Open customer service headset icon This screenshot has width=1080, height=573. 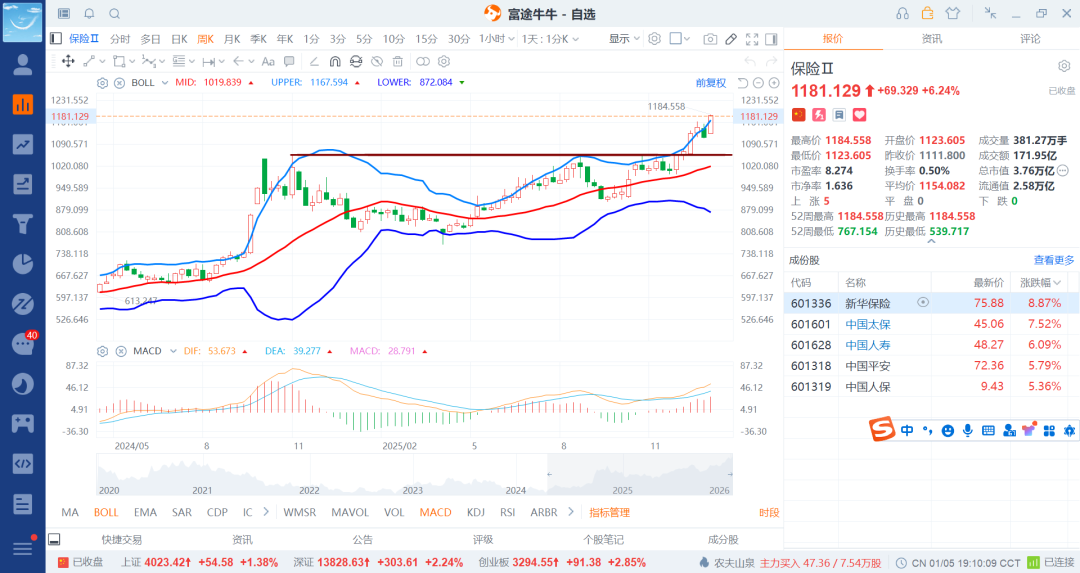pyautogui.click(x=903, y=13)
